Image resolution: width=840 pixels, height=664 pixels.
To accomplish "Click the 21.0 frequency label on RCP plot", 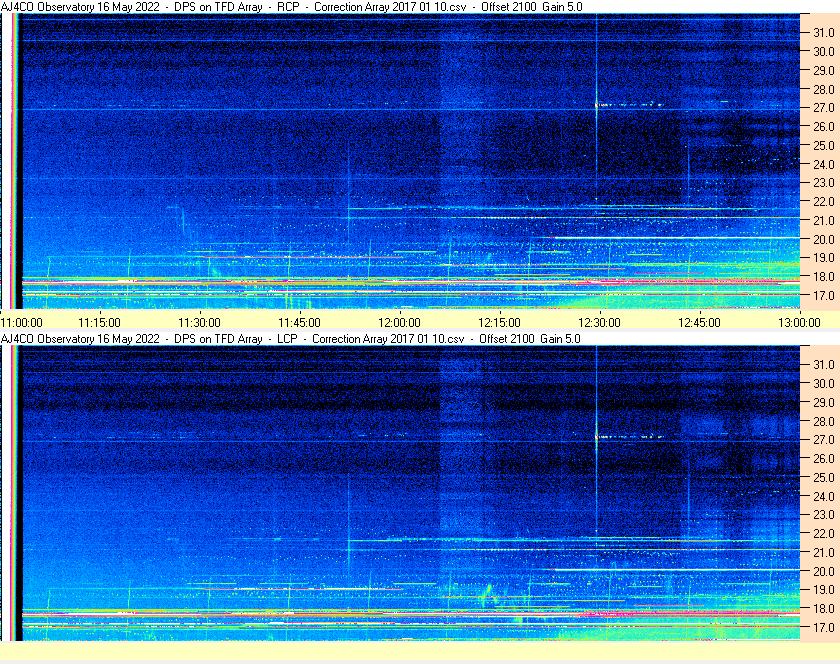I will [x=824, y=221].
